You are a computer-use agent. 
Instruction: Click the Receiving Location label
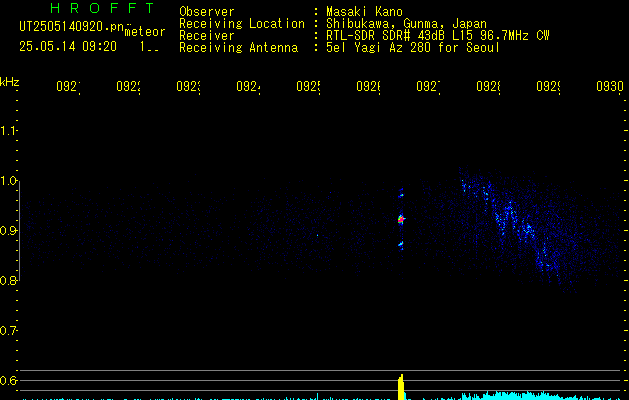[x=242, y=24]
